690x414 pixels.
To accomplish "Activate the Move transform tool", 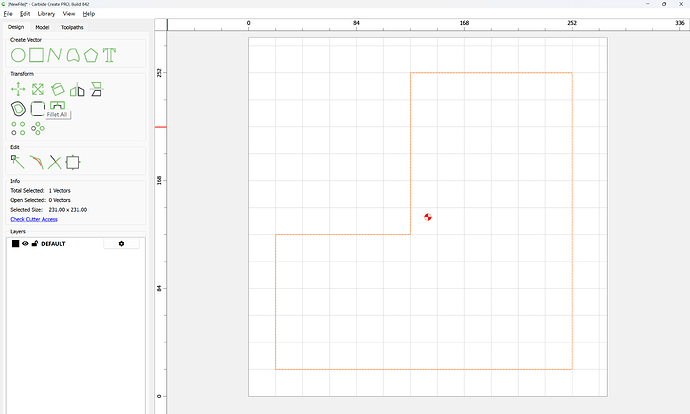I will 18,89.
